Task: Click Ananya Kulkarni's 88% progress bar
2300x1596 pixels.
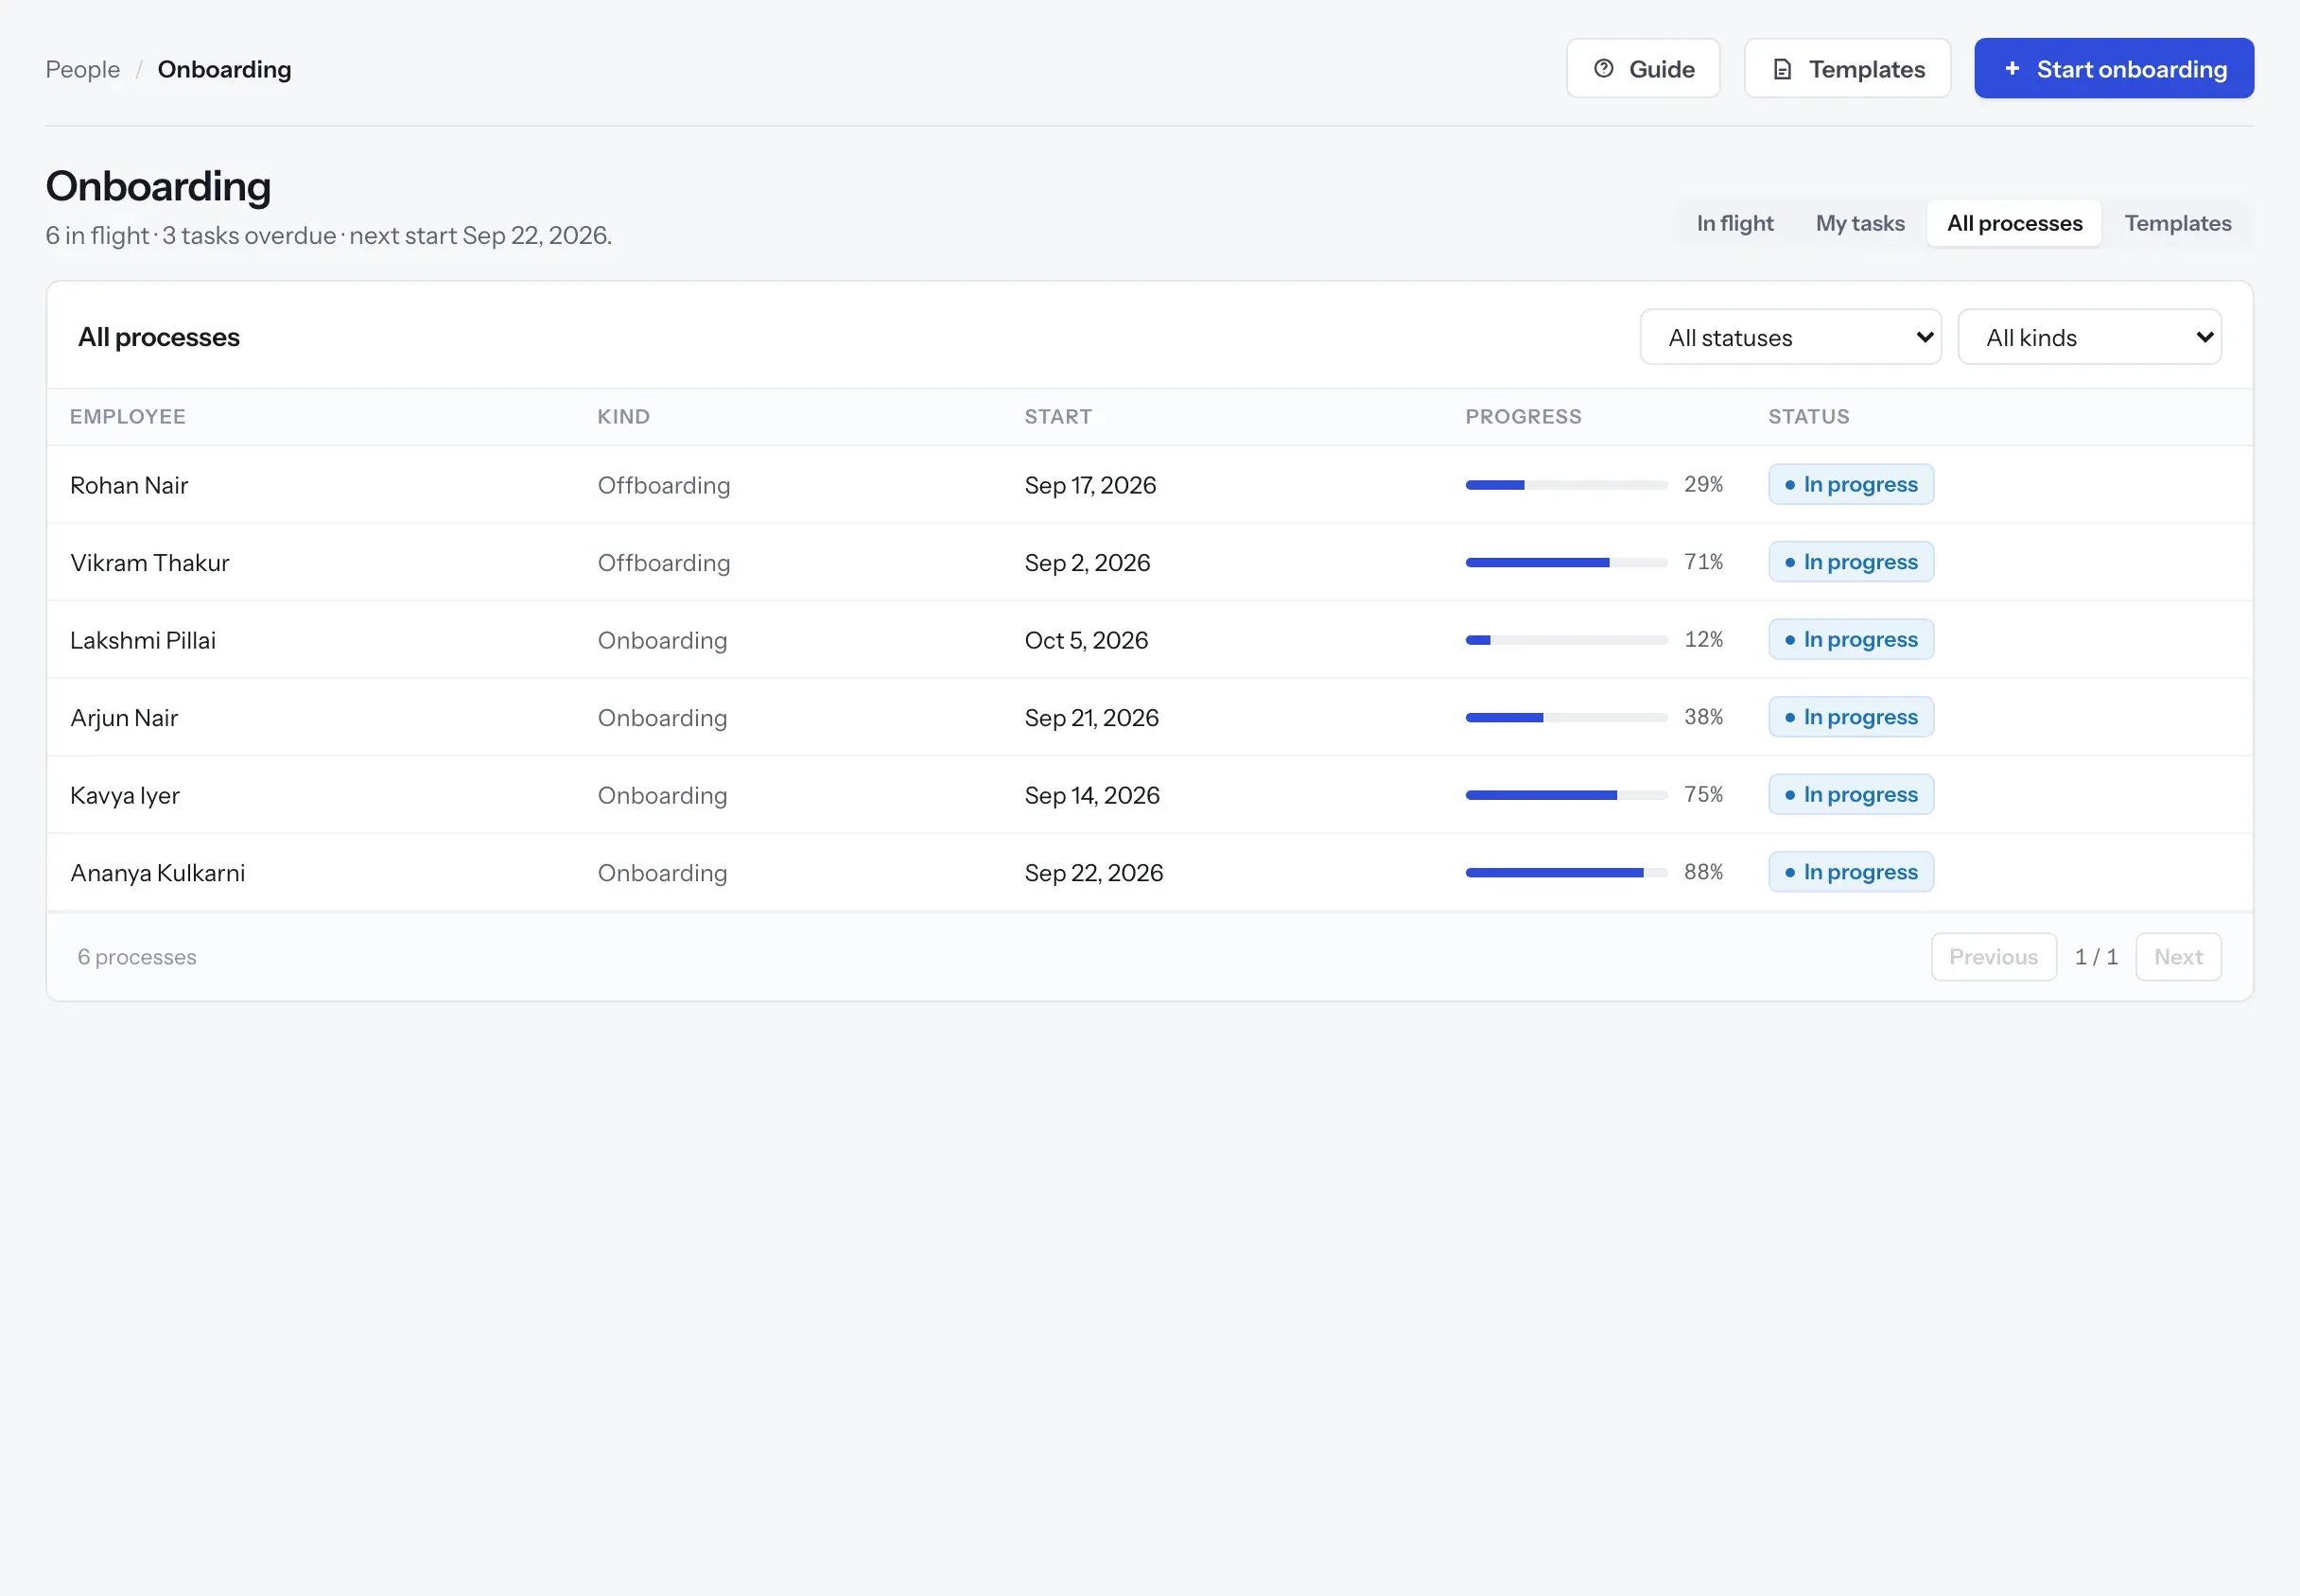Action: (1566, 873)
